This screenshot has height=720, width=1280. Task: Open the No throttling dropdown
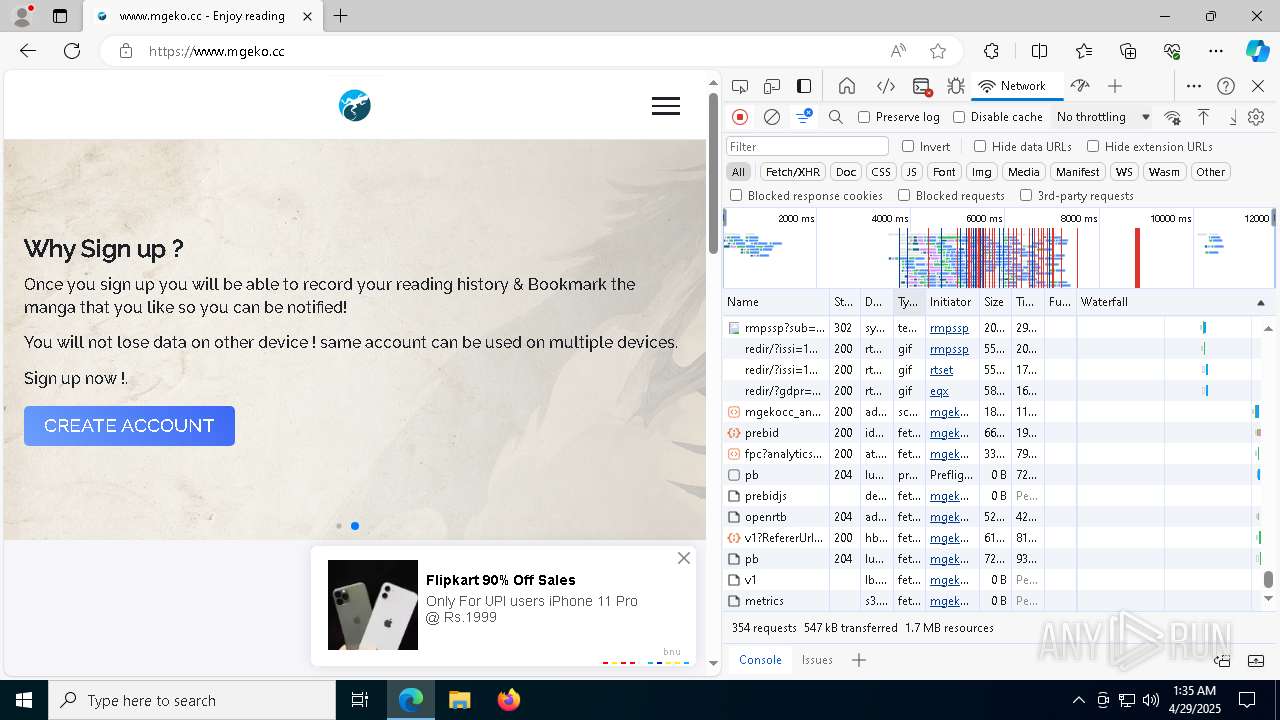(1103, 117)
